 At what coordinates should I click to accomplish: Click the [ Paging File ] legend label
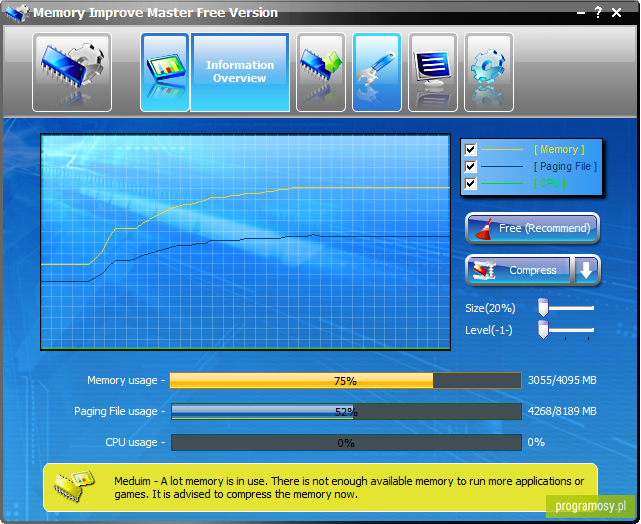coord(565,166)
